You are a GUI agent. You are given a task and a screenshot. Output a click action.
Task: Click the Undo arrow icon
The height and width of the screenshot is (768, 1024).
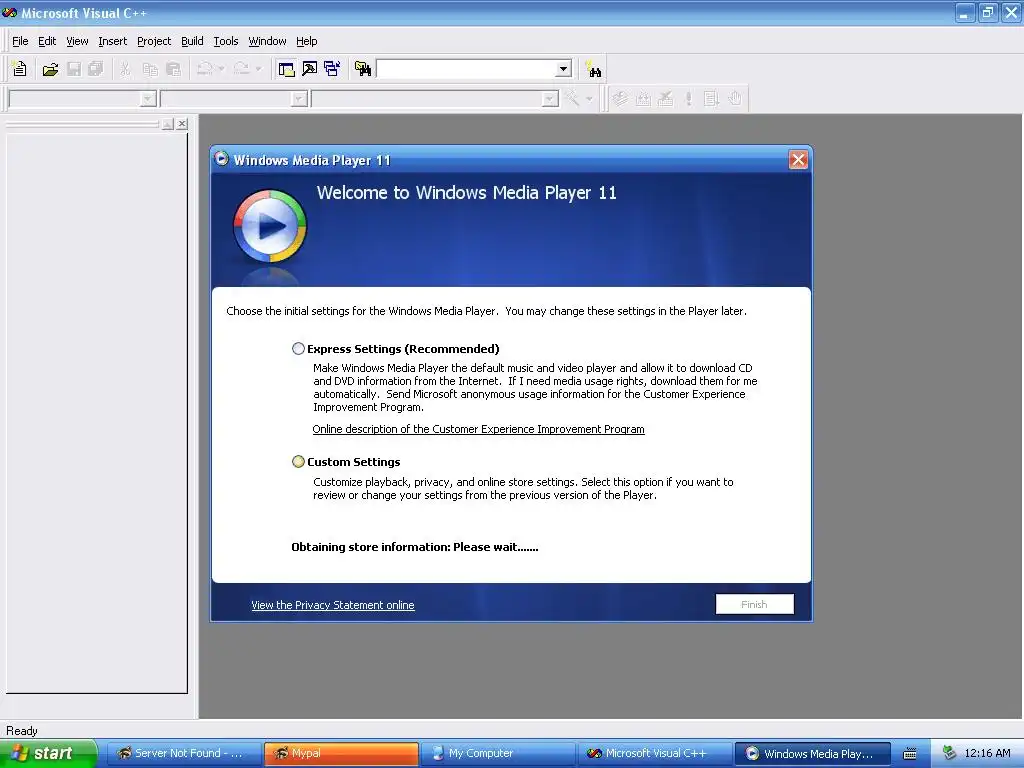pos(205,69)
